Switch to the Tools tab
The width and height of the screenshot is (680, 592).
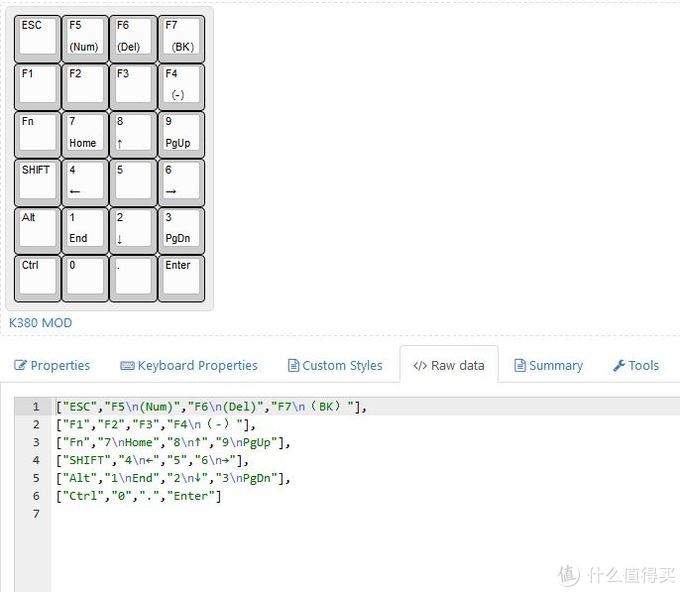click(x=636, y=366)
